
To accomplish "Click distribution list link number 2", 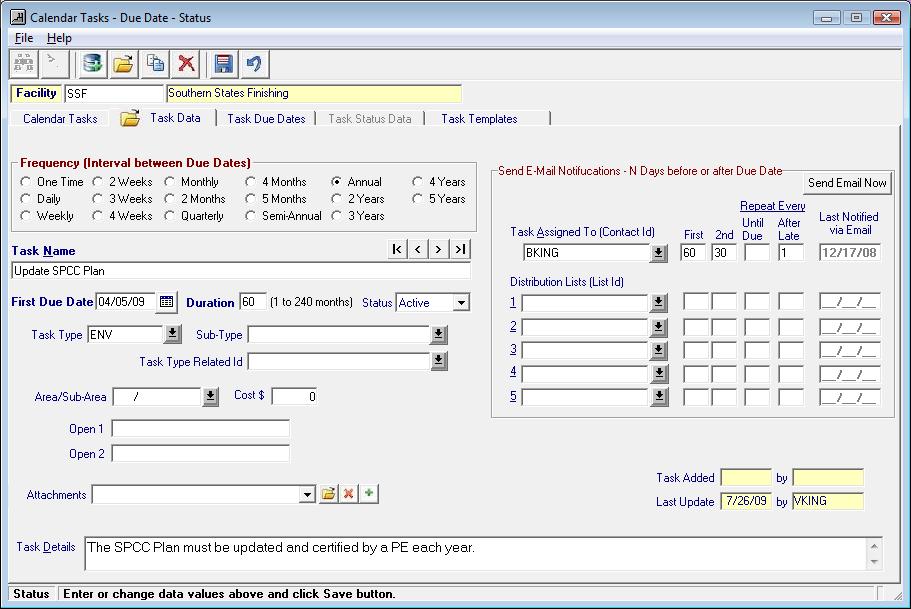I will point(513,326).
